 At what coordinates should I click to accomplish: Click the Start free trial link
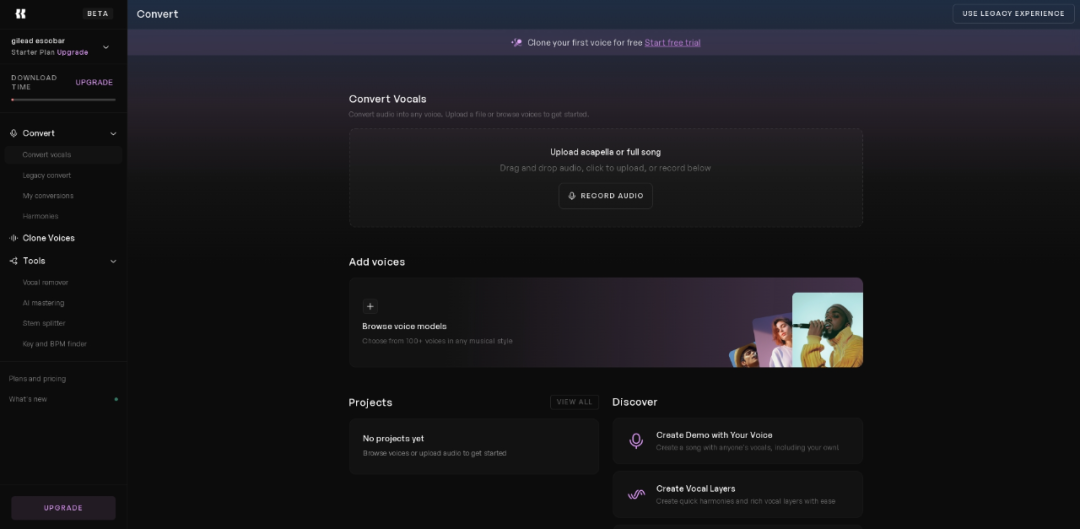coord(672,43)
